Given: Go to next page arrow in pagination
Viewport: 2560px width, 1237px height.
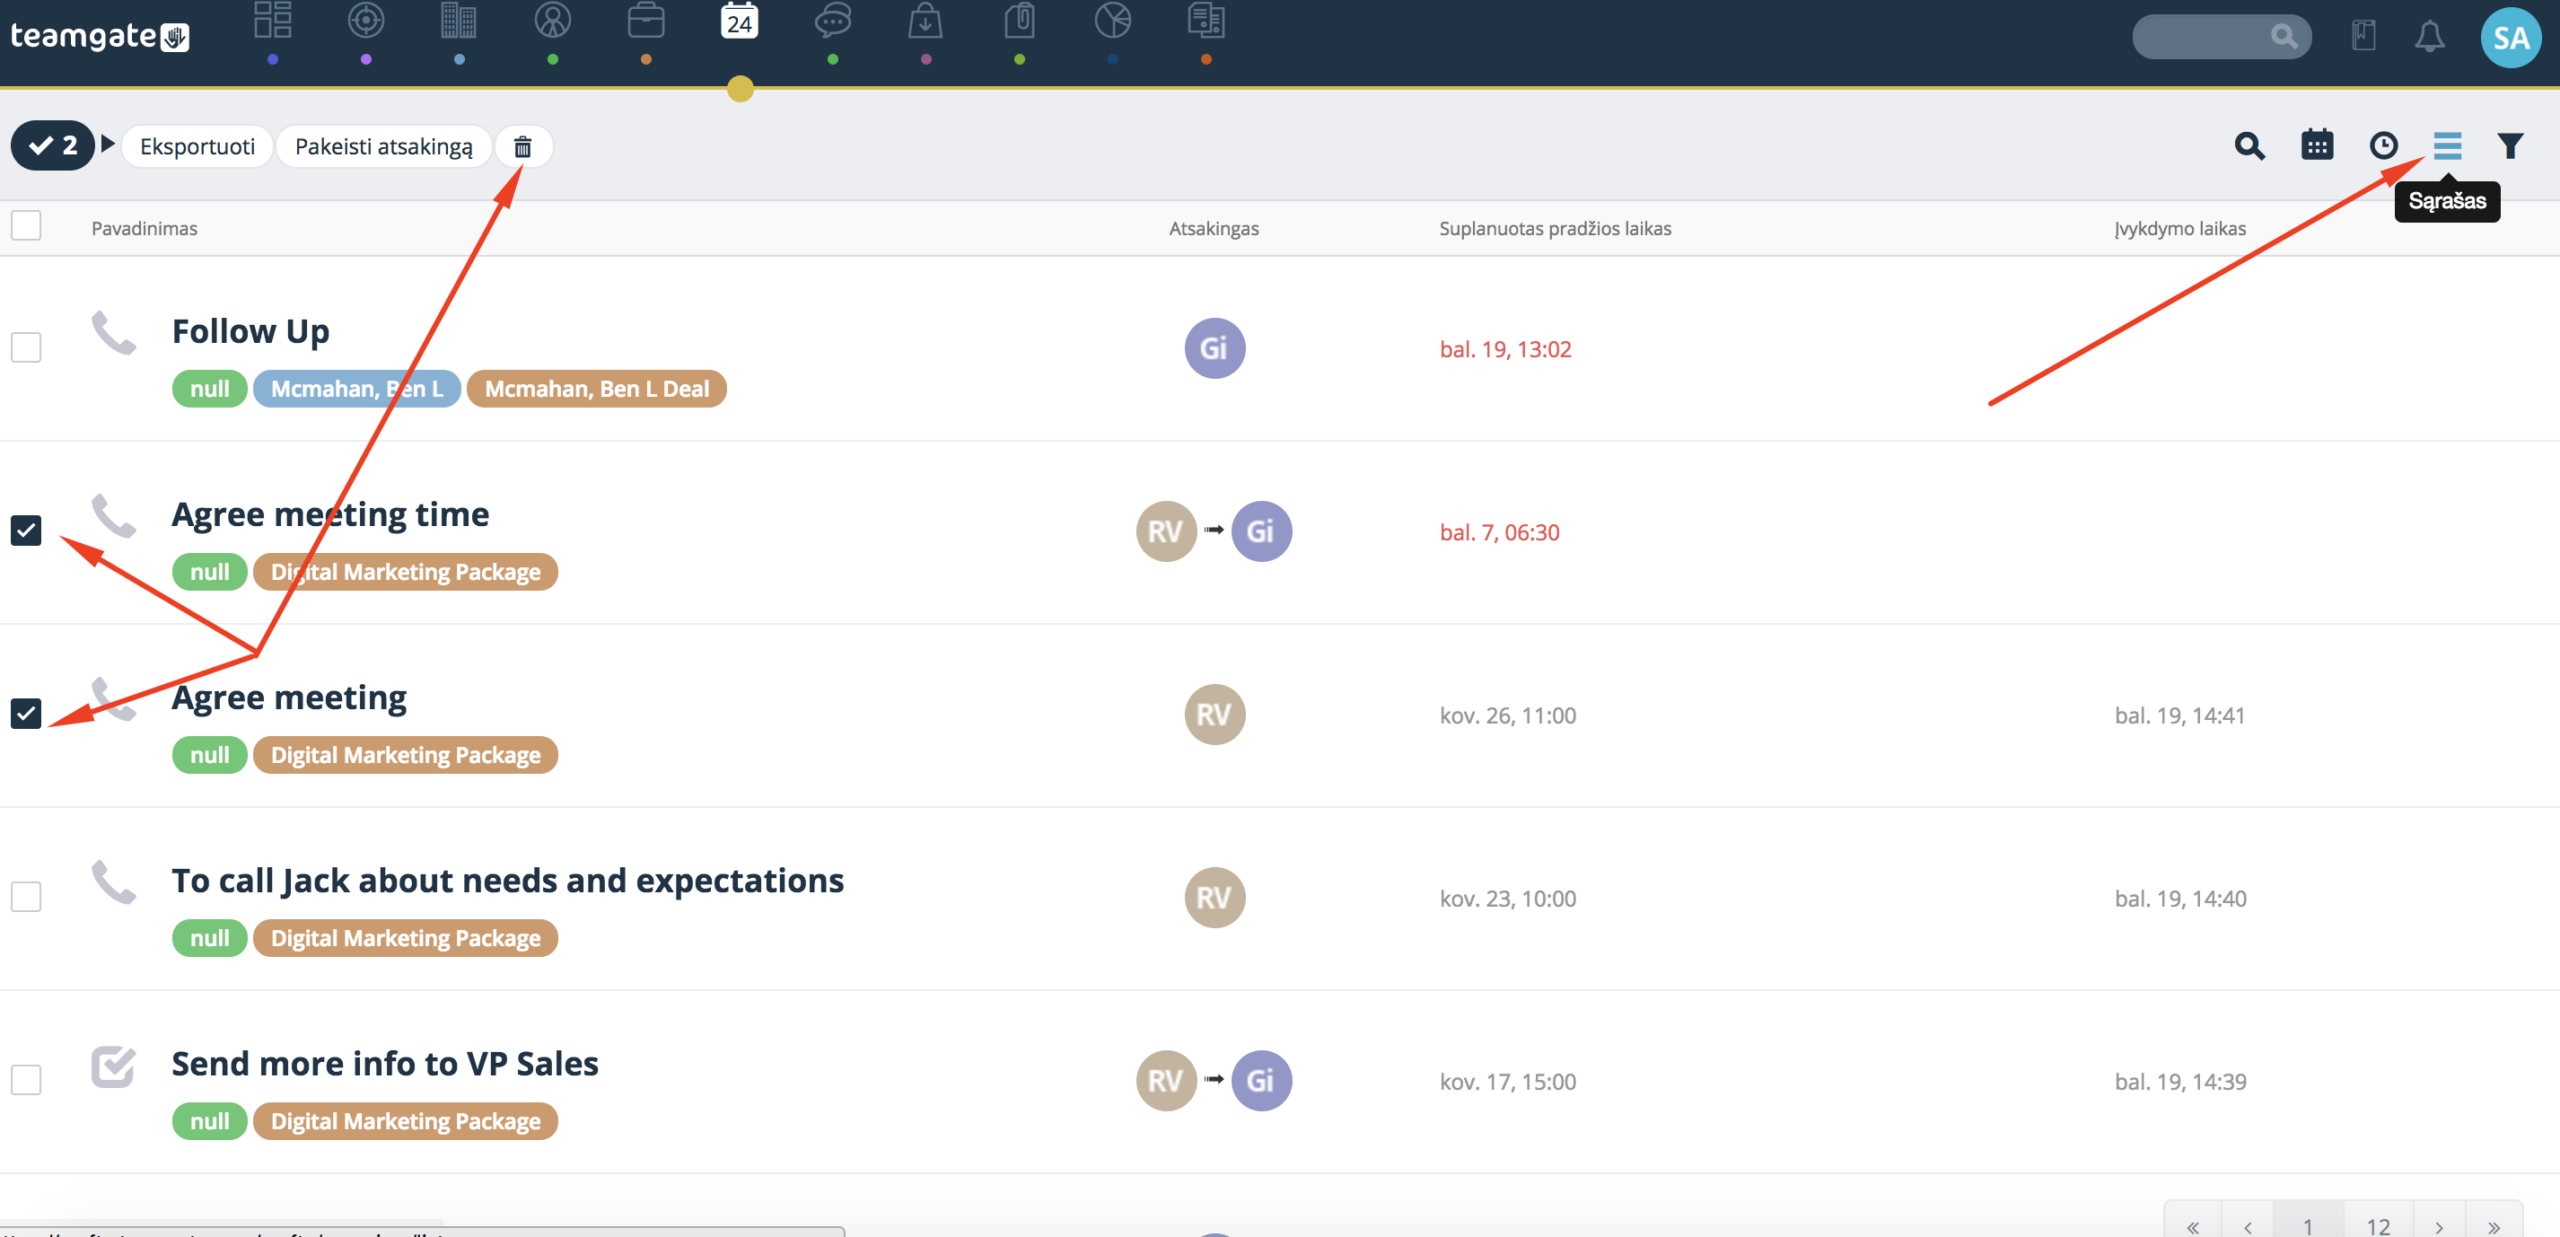Looking at the screenshot, I should point(2439,1225).
